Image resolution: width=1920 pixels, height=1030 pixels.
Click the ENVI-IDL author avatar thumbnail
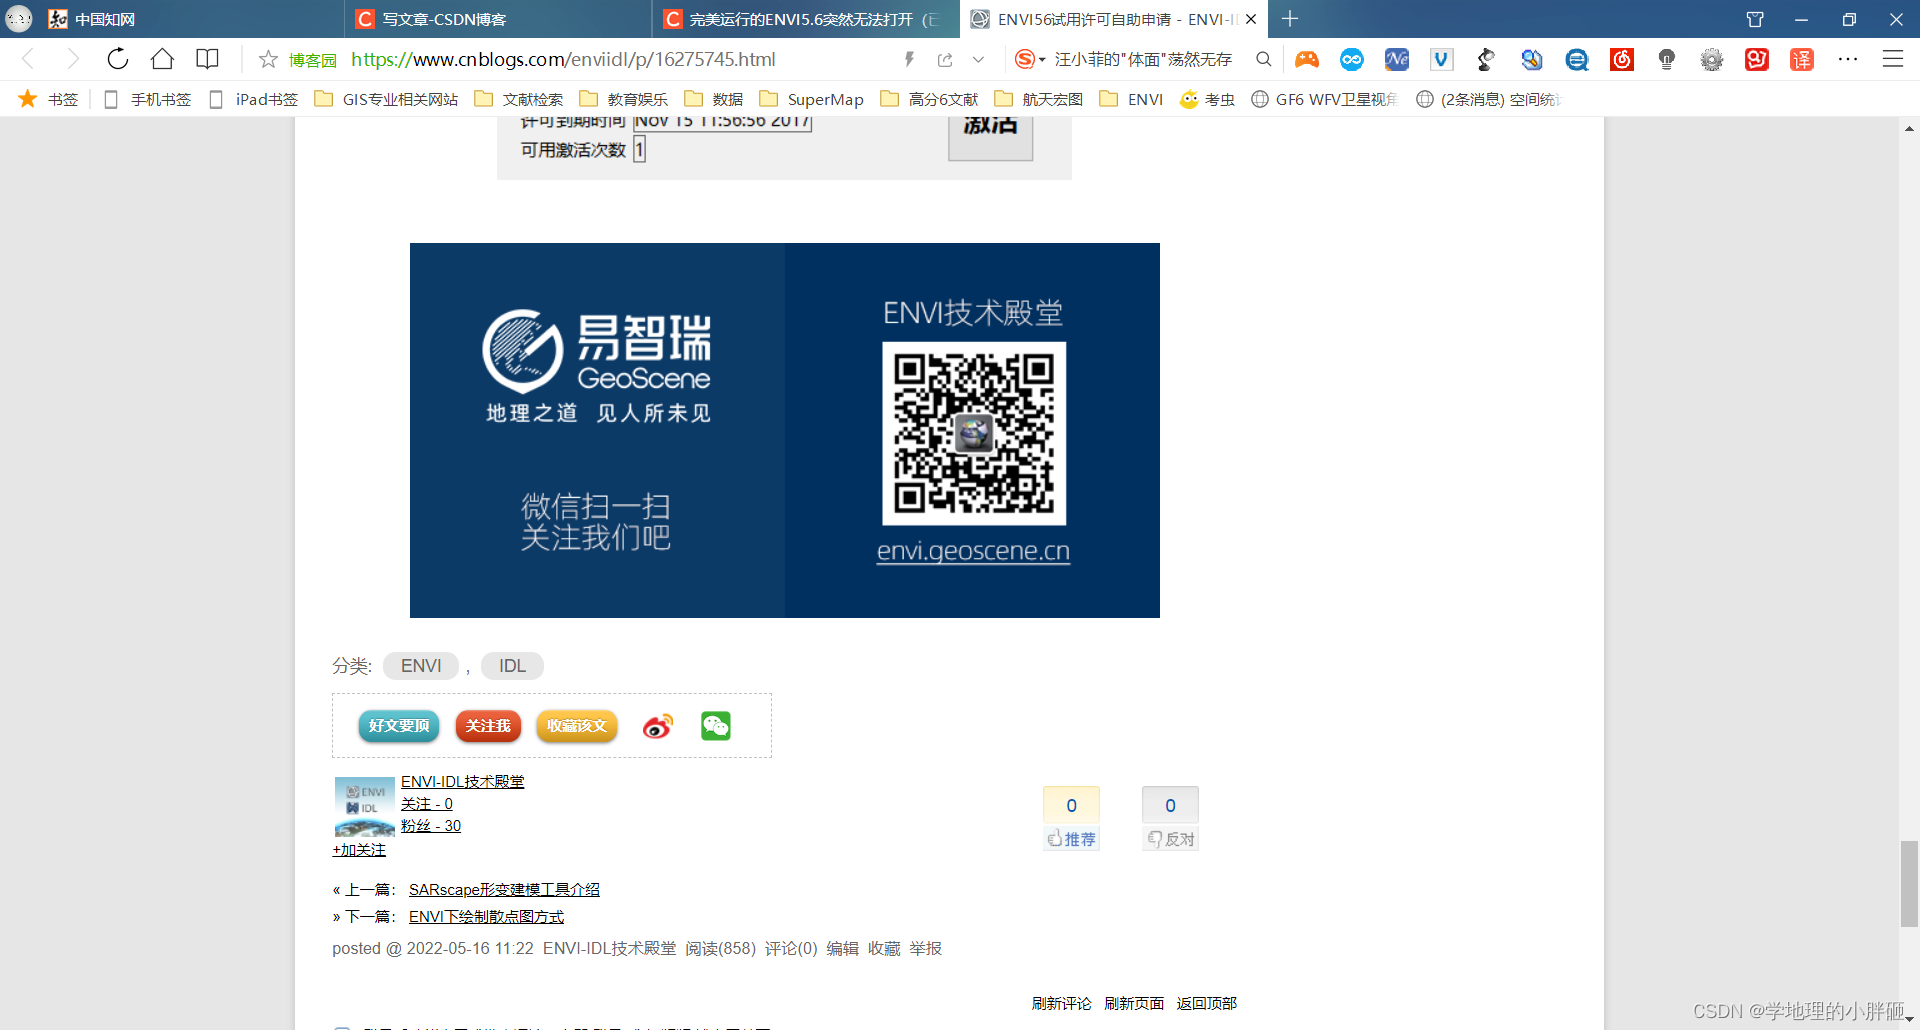click(x=364, y=807)
